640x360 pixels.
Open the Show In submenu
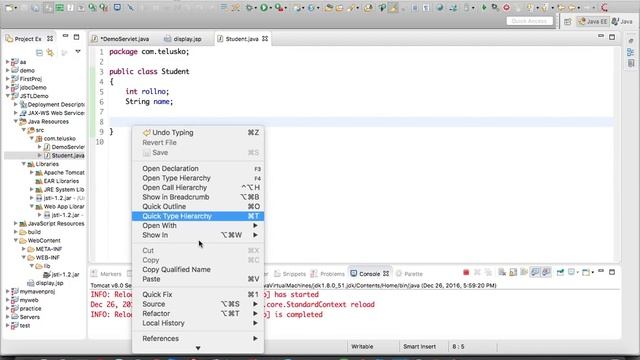coord(198,235)
